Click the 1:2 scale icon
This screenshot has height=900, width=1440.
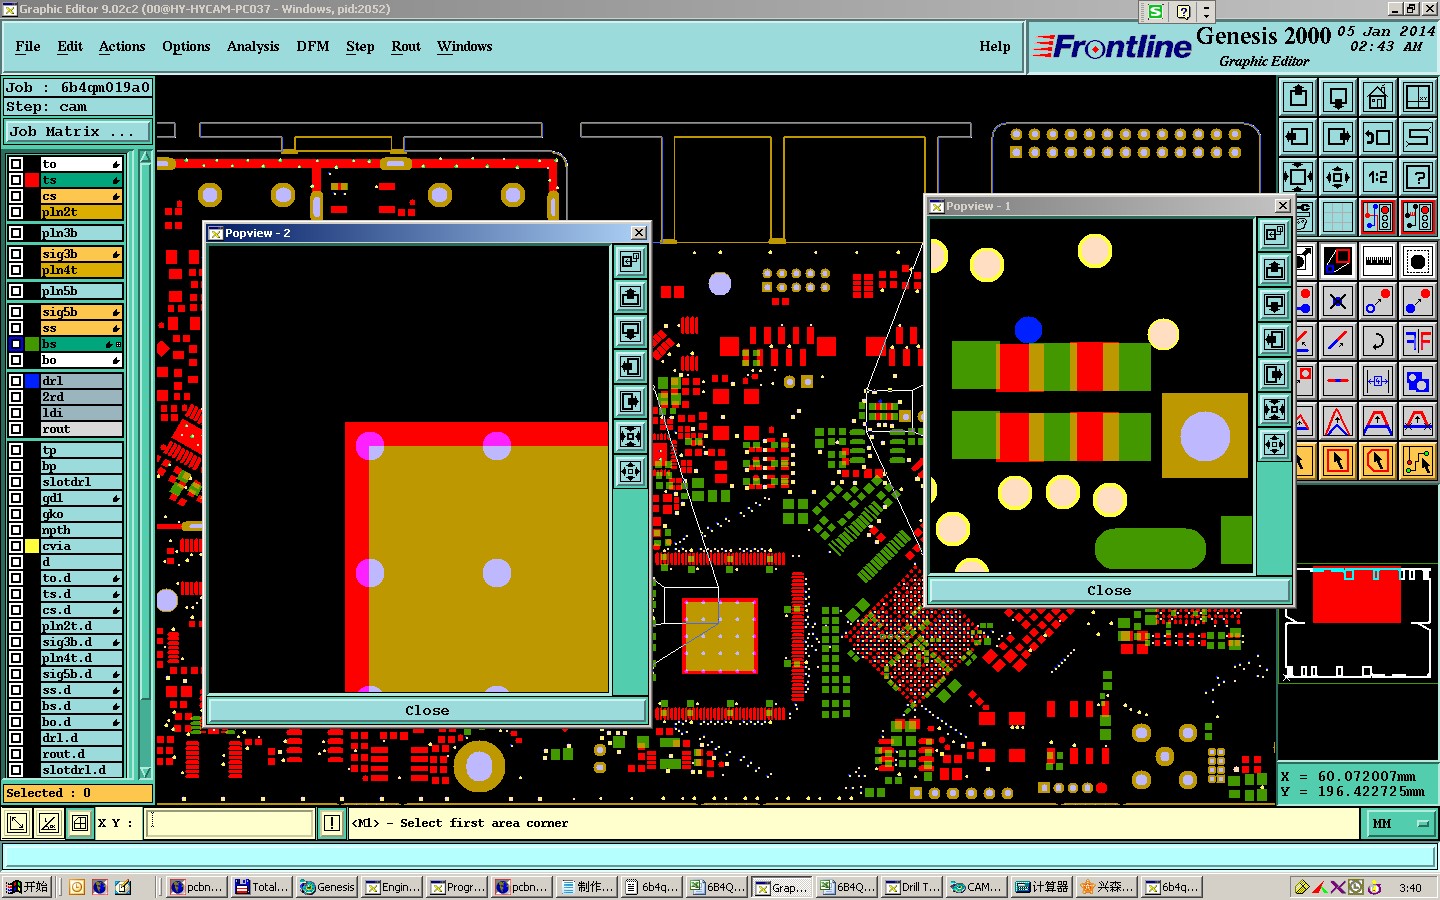click(1378, 177)
